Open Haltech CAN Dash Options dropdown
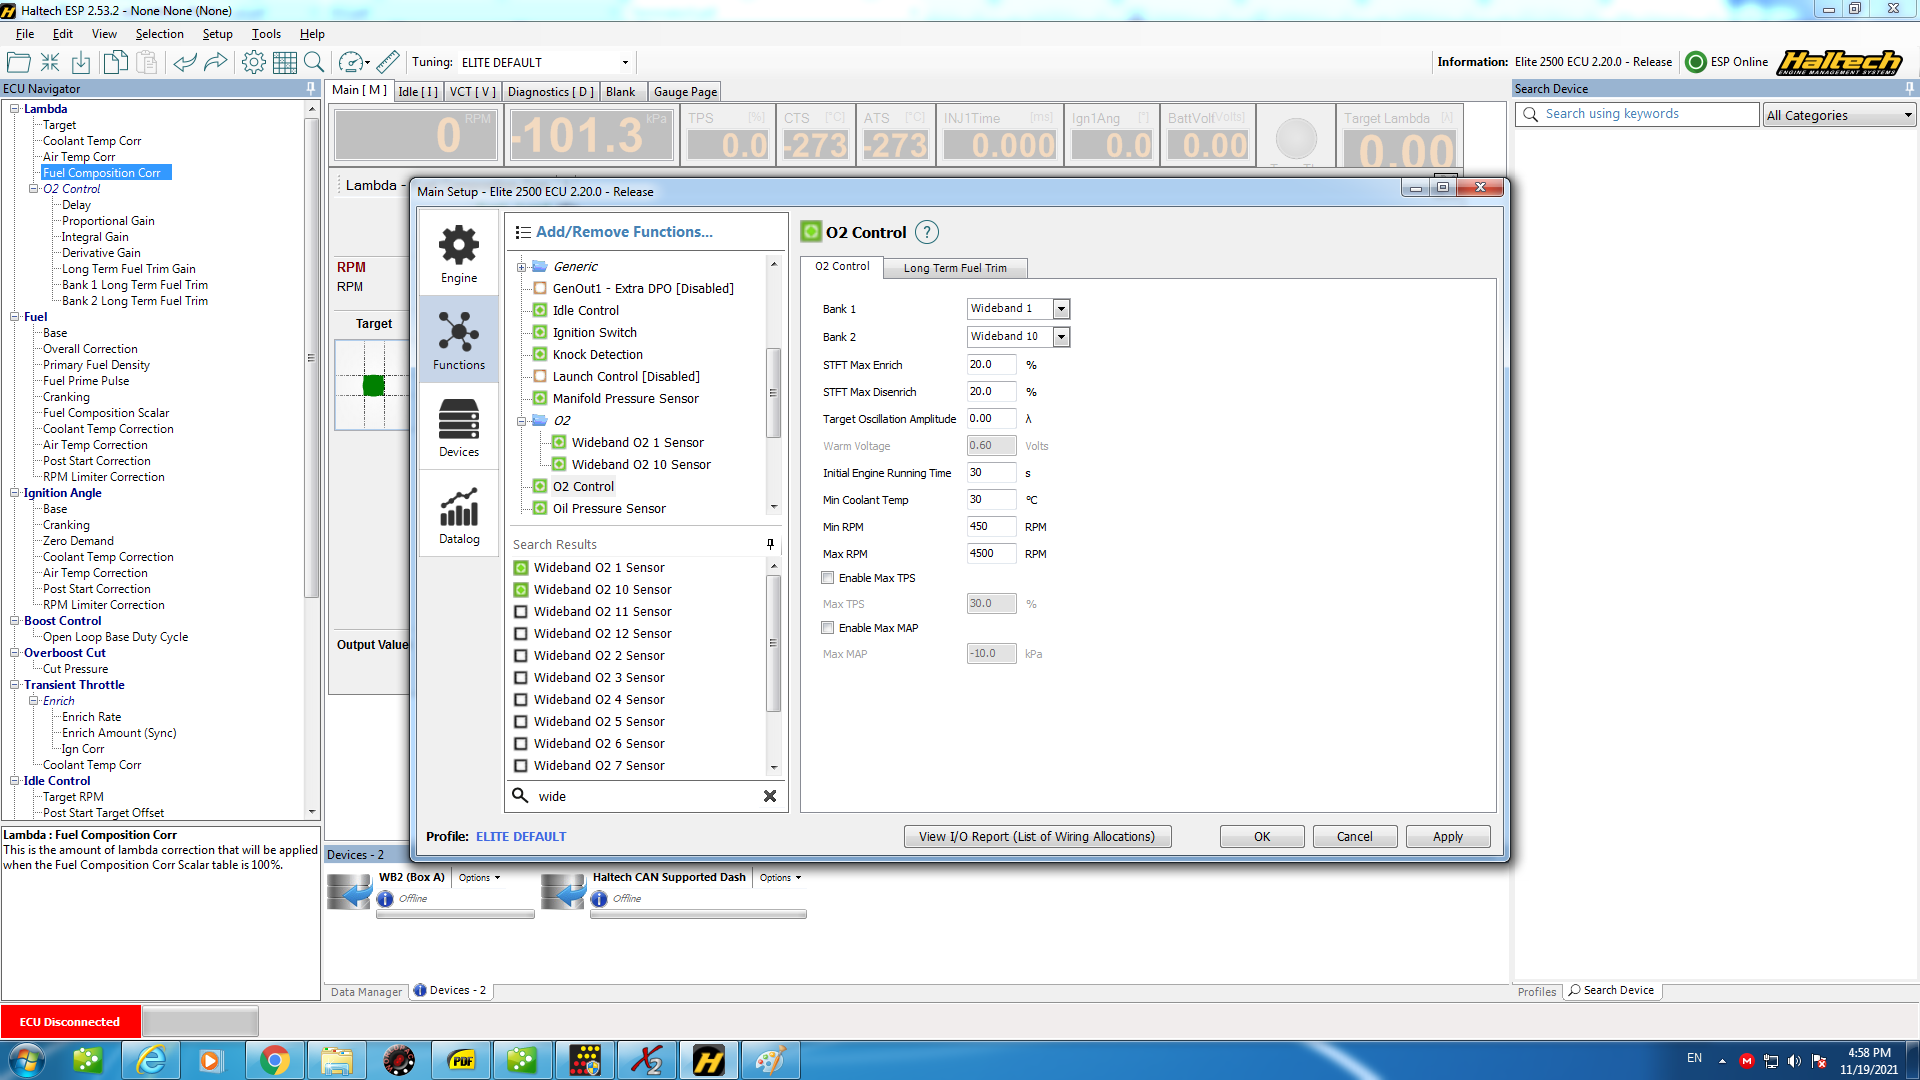Image resolution: width=1920 pixels, height=1080 pixels. pos(780,878)
